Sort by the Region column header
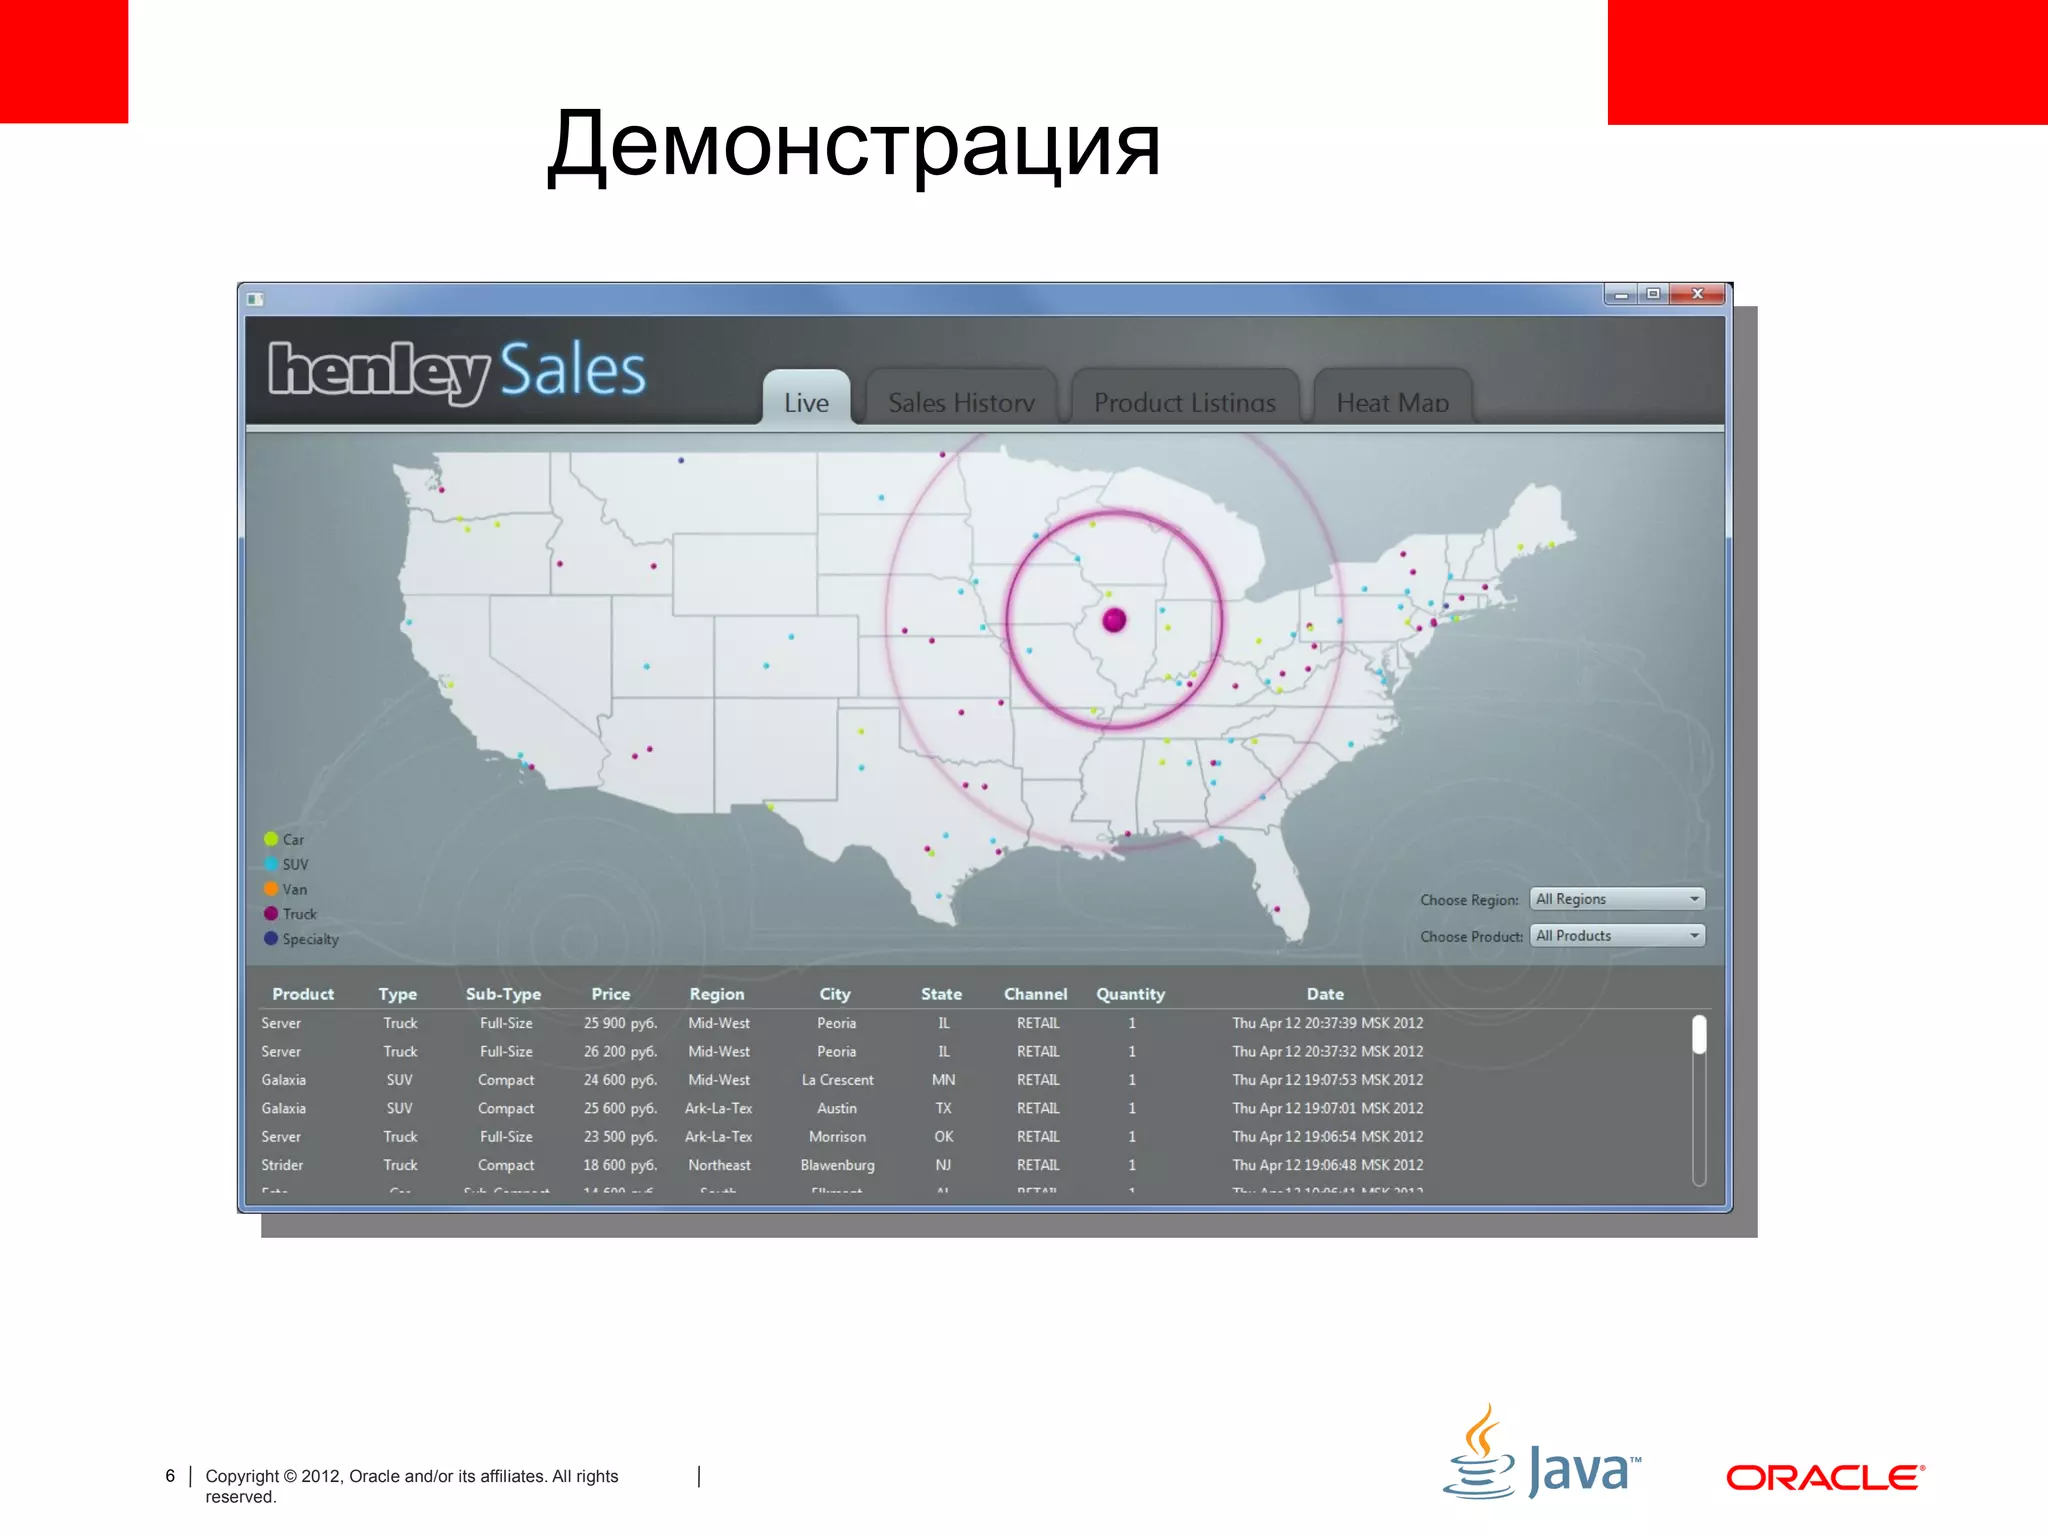Screen dimensions: 2048x1536 717,994
